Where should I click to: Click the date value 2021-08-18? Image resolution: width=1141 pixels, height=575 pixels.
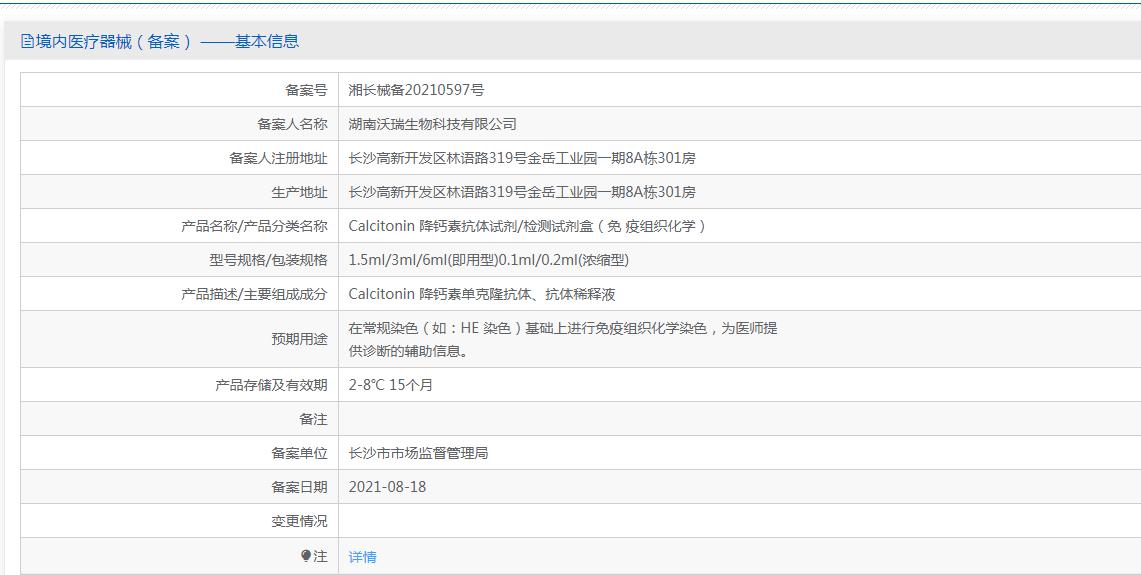pyautogui.click(x=387, y=487)
